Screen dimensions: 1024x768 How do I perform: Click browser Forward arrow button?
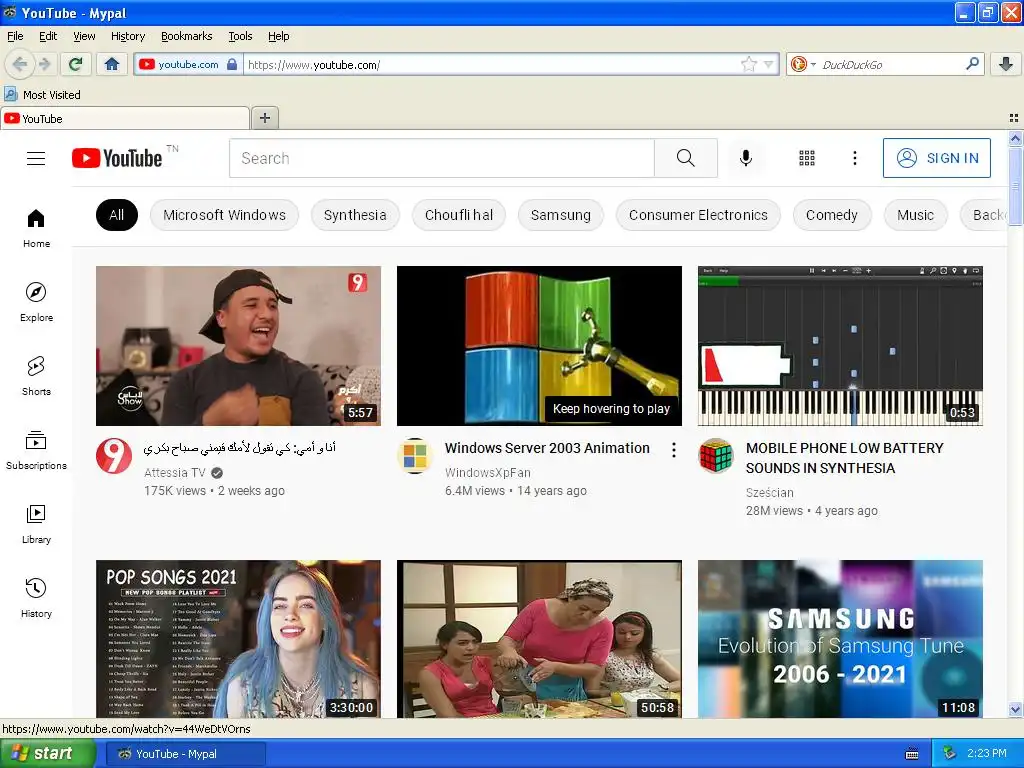click(44, 64)
